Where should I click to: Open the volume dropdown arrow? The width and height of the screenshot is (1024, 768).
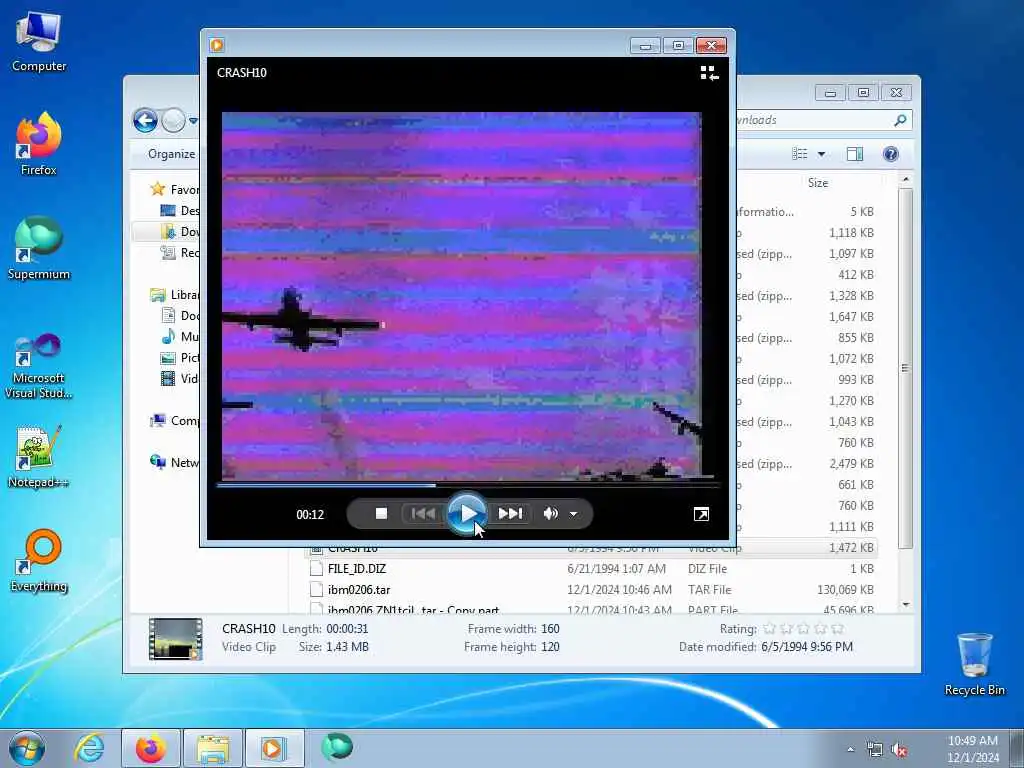pos(573,515)
